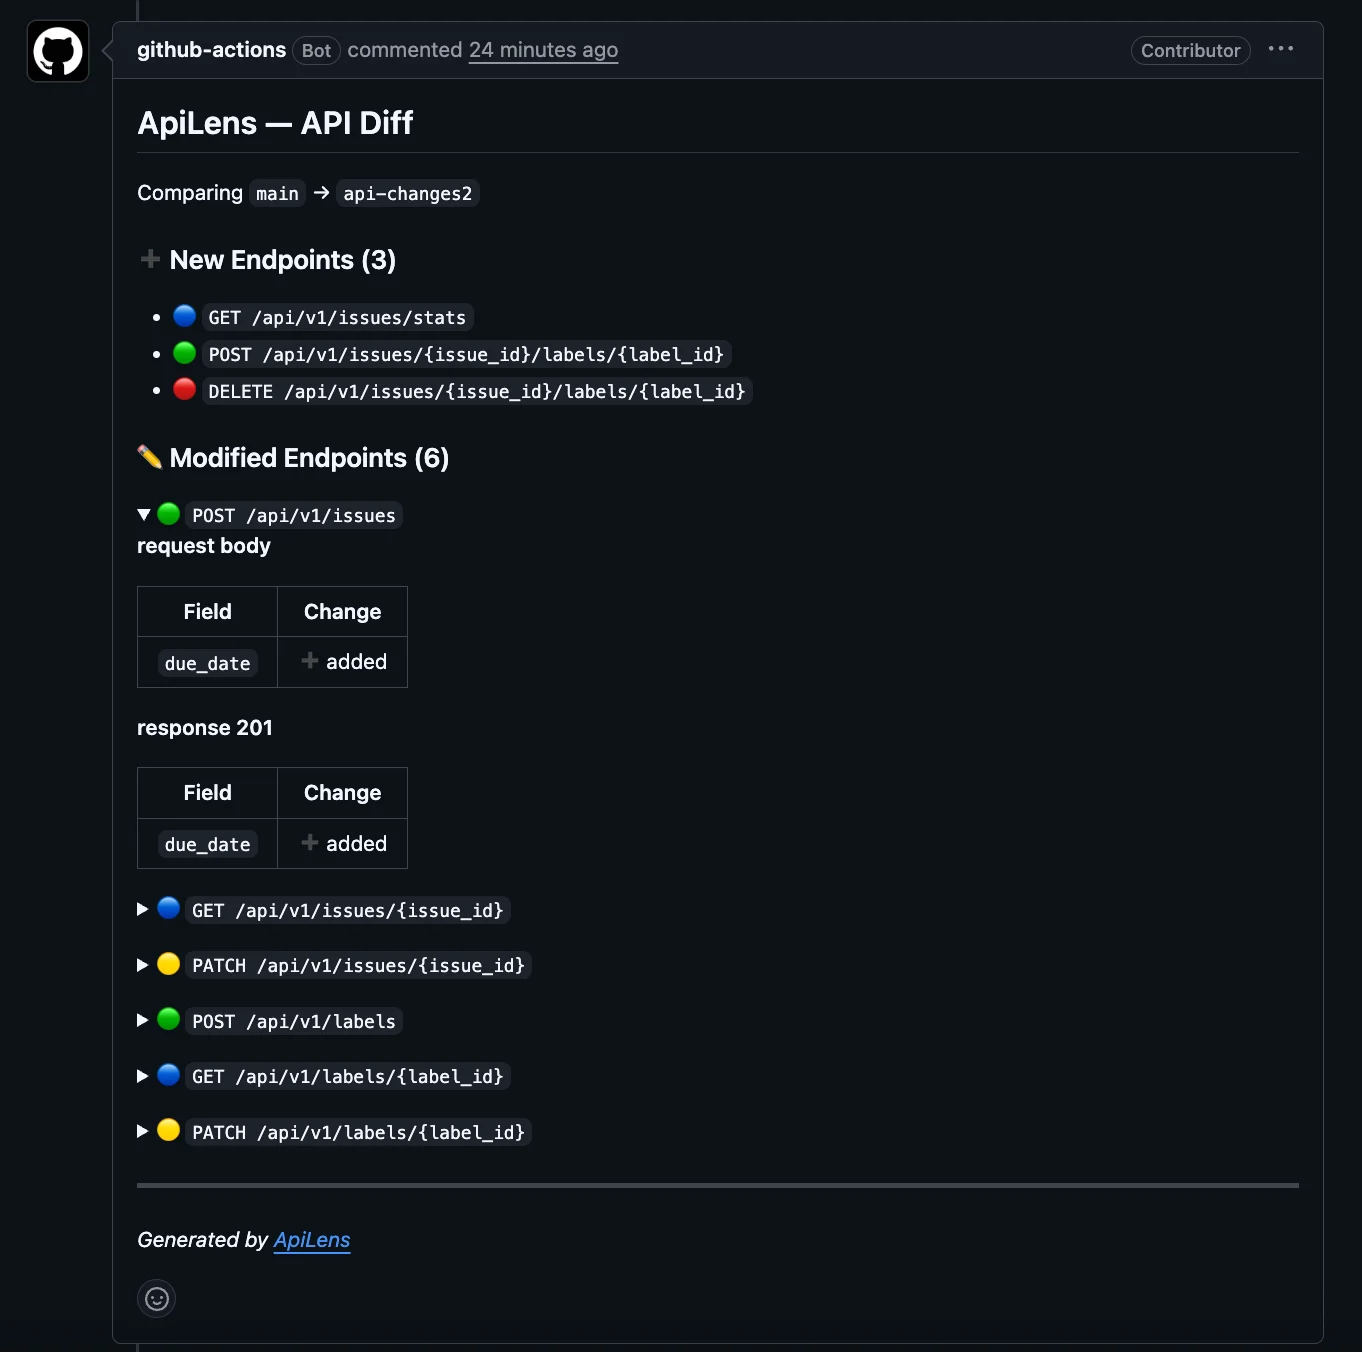
Task: Click the 'ApiLens — API Diff' heading
Action: point(275,123)
